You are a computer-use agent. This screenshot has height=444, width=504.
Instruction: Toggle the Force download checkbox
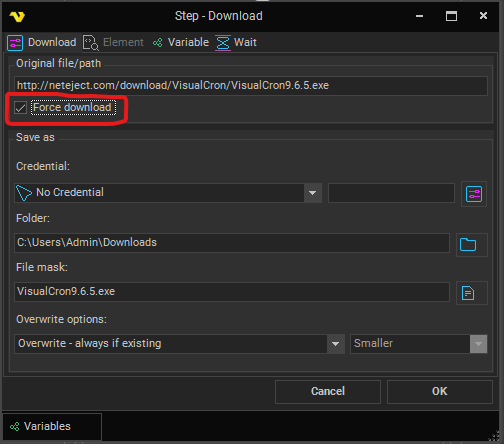point(20,108)
